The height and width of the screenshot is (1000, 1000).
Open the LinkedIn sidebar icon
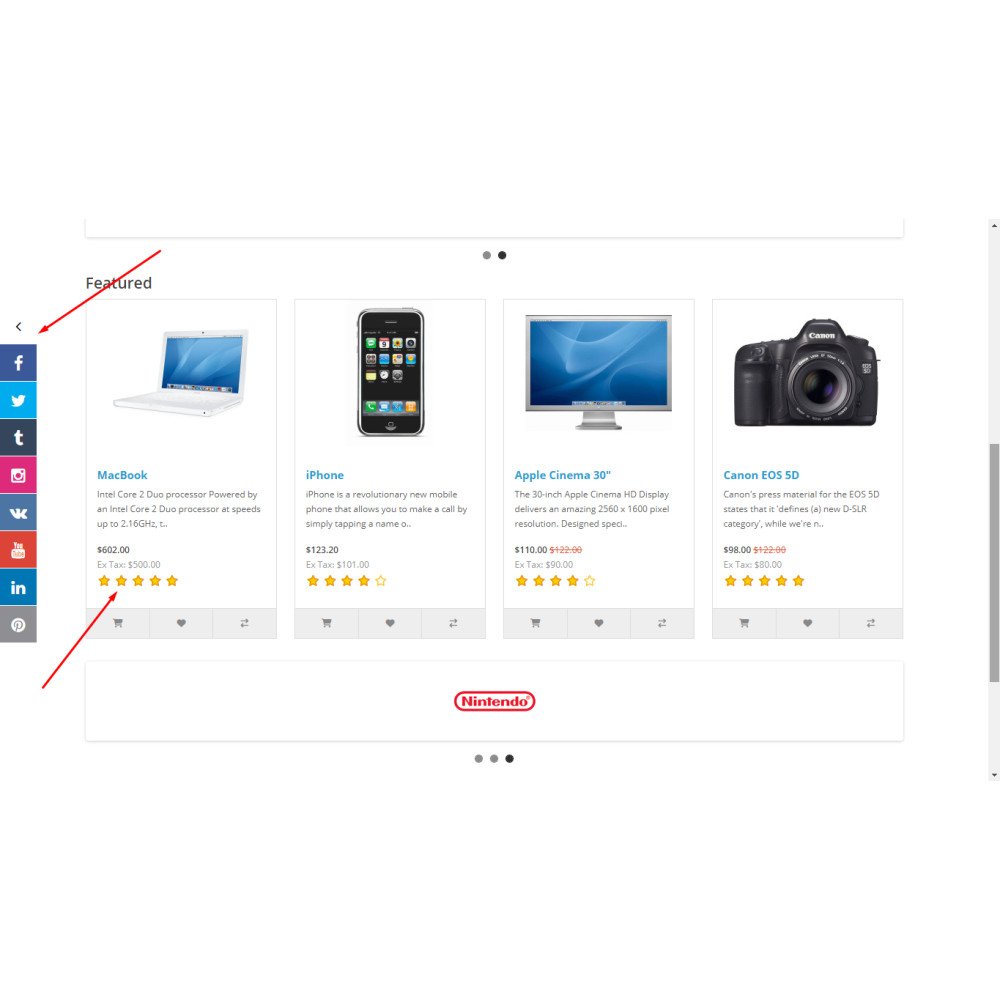point(18,587)
